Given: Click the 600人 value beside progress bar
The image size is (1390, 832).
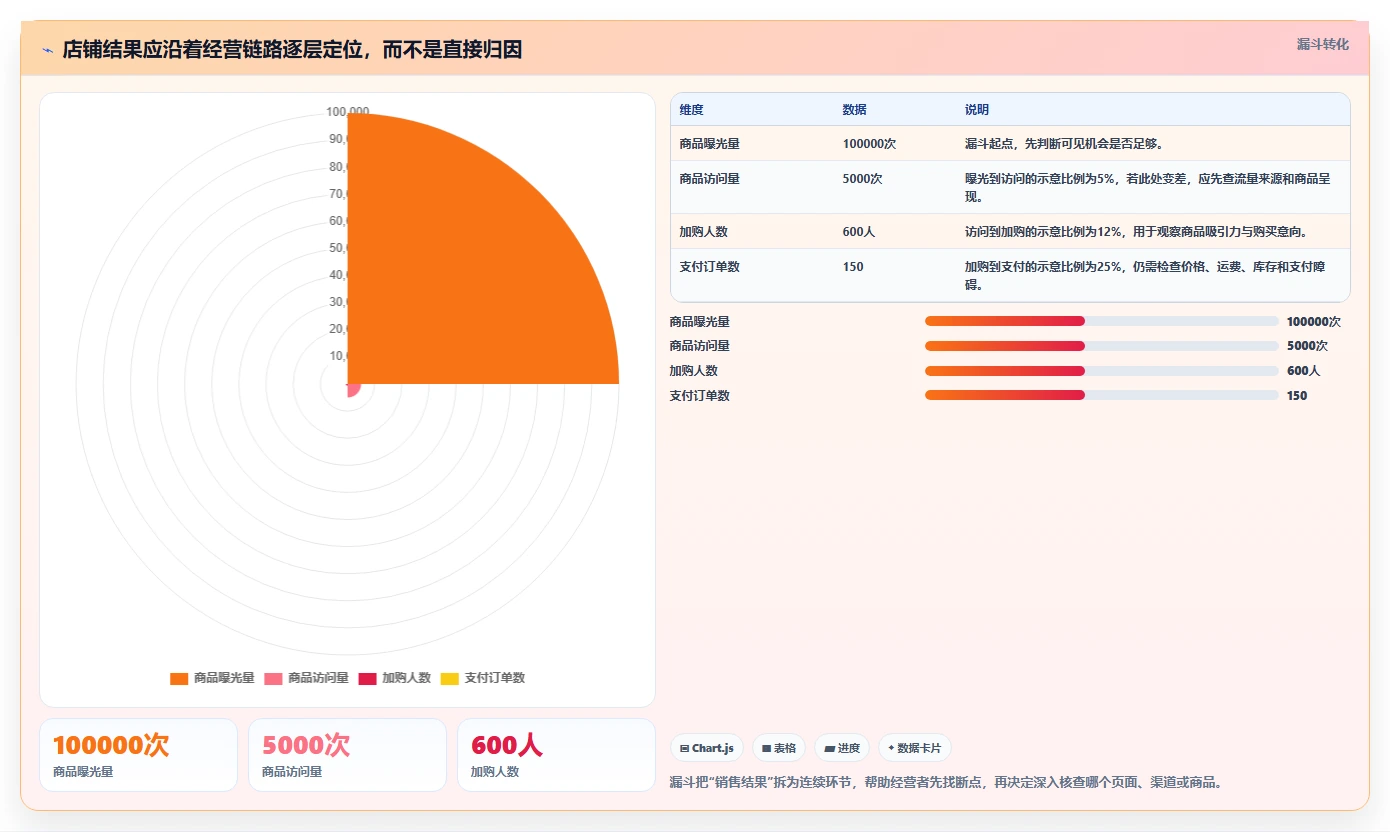Looking at the screenshot, I should 1304,371.
